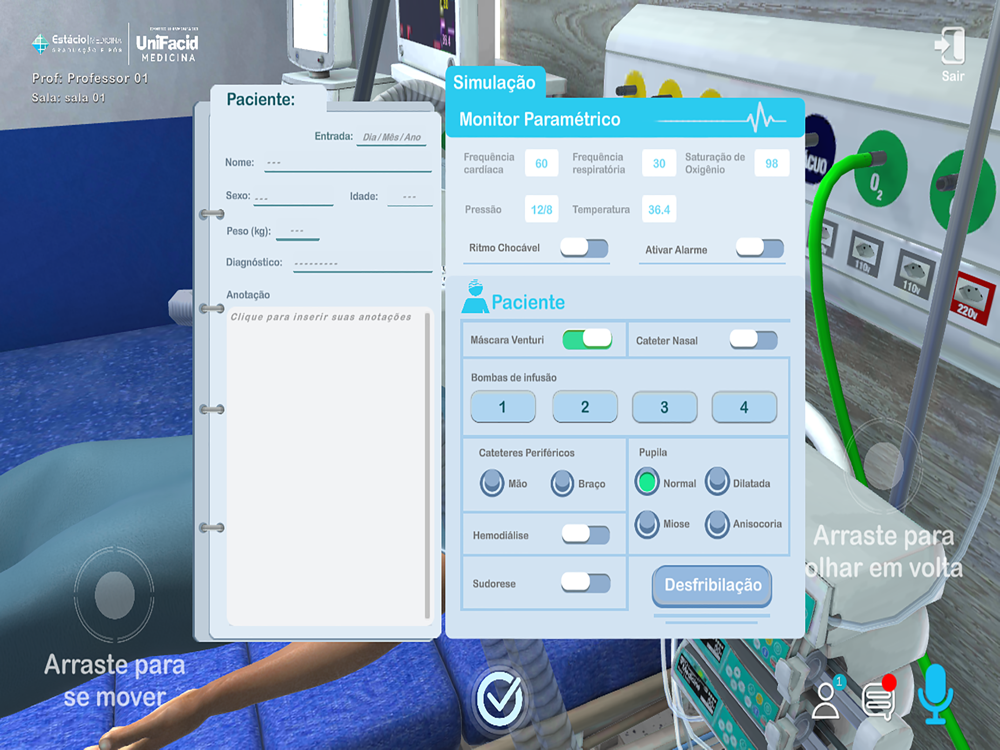Select the Anisocoria pupil option
Image resolution: width=1000 pixels, height=750 pixels.
717,524
